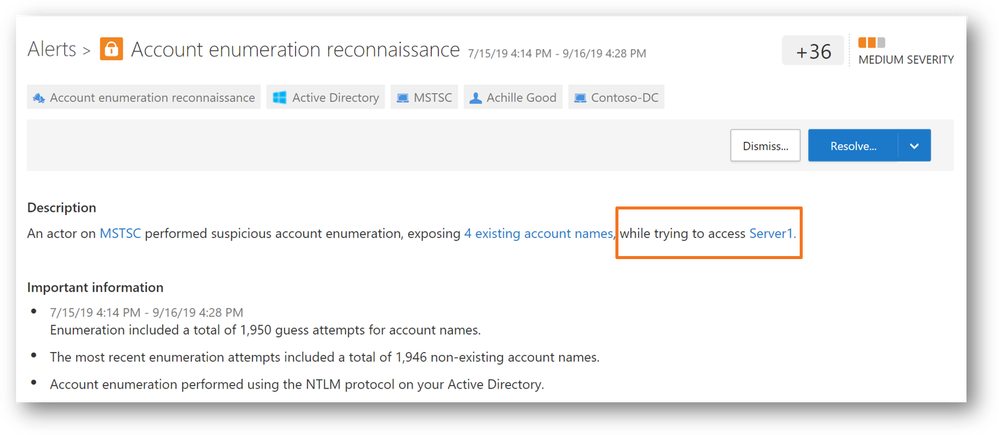The width and height of the screenshot is (999, 435).
Task: Click the +36 count badge
Action: [813, 51]
